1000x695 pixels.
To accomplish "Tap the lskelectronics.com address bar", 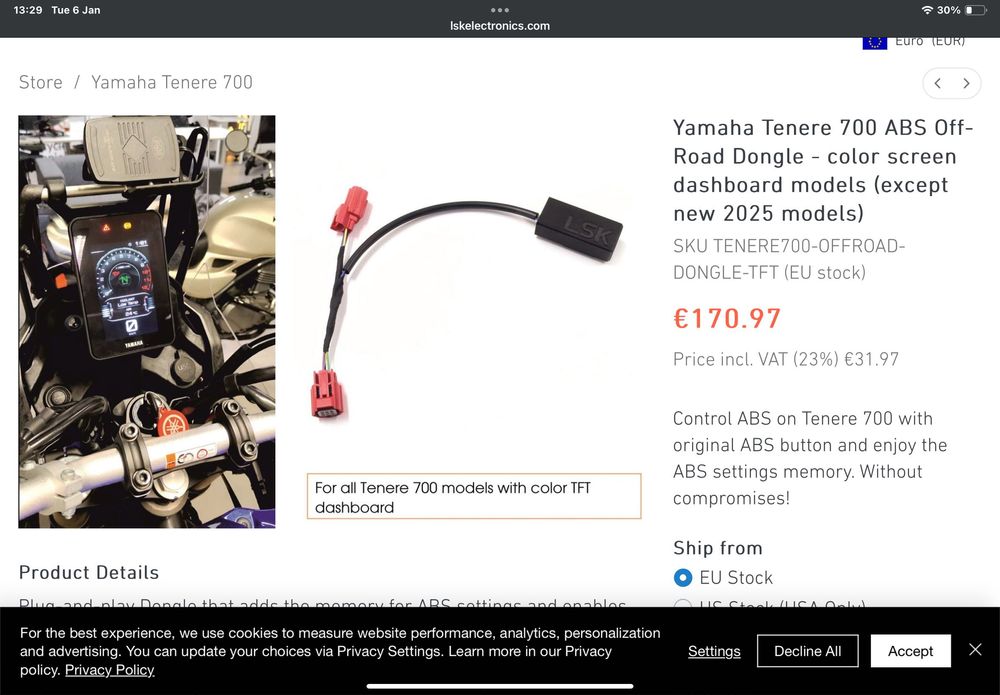I will point(500,26).
